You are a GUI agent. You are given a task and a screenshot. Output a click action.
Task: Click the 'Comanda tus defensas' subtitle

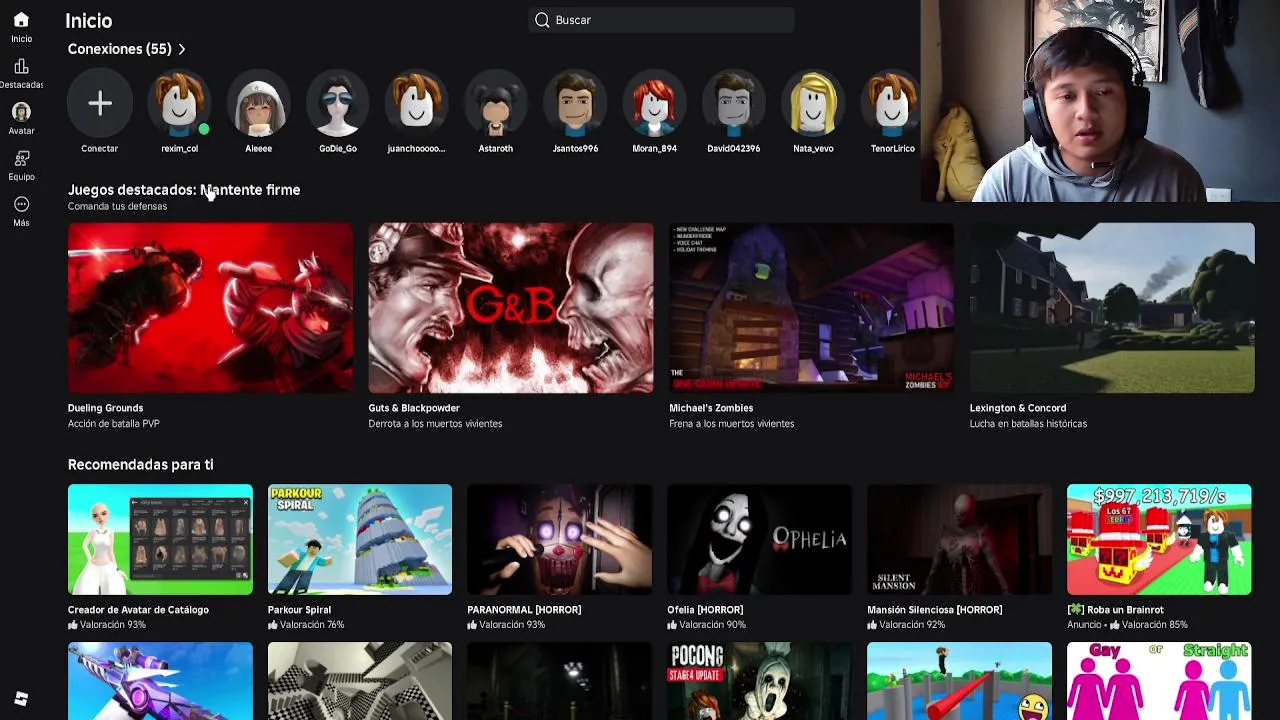[x=117, y=206]
